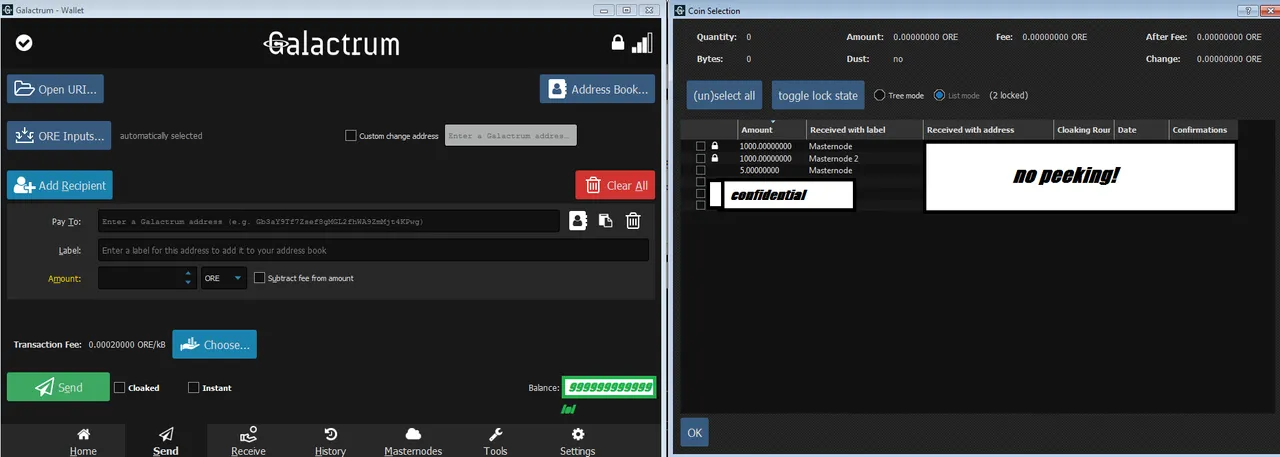
Task: Open the Receive tab
Action: tap(248, 441)
